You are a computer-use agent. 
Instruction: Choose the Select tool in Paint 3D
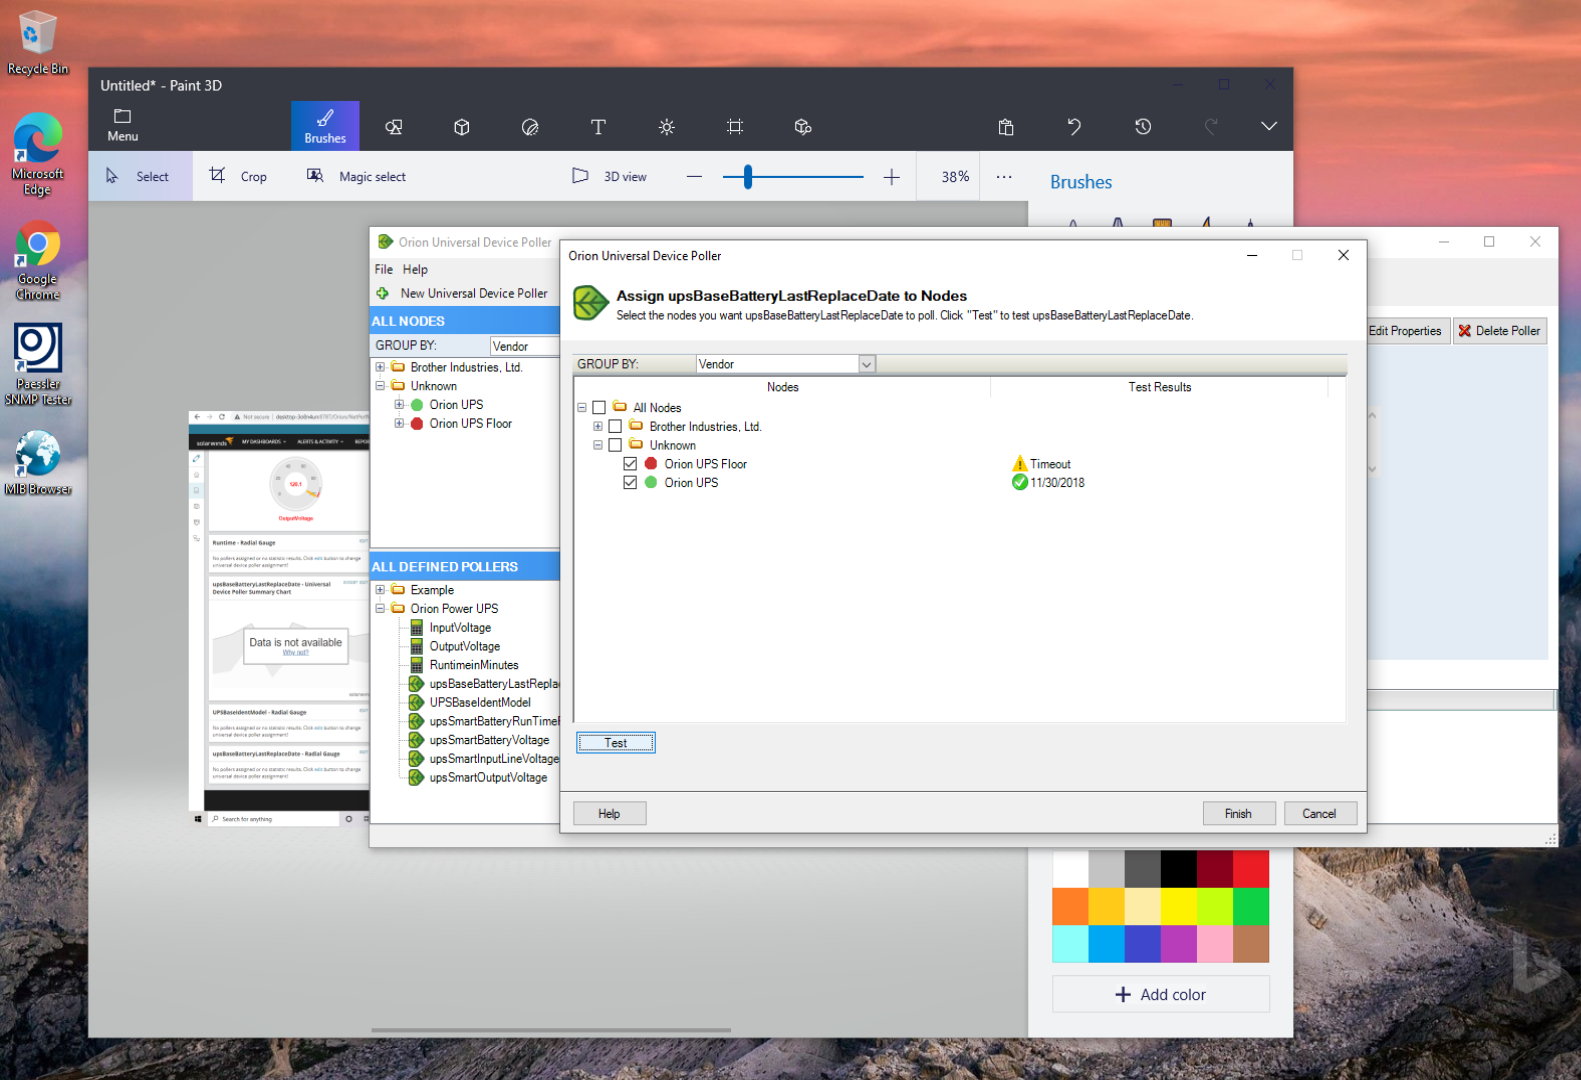139,177
